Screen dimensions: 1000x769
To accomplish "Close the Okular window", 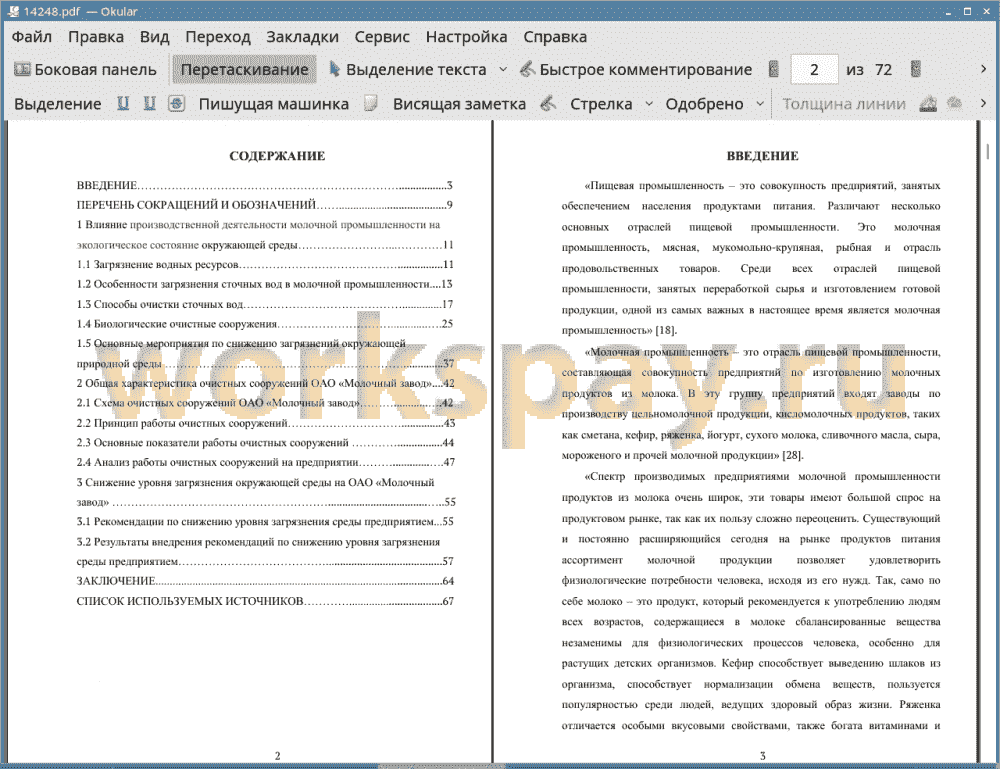I will (986, 11).
